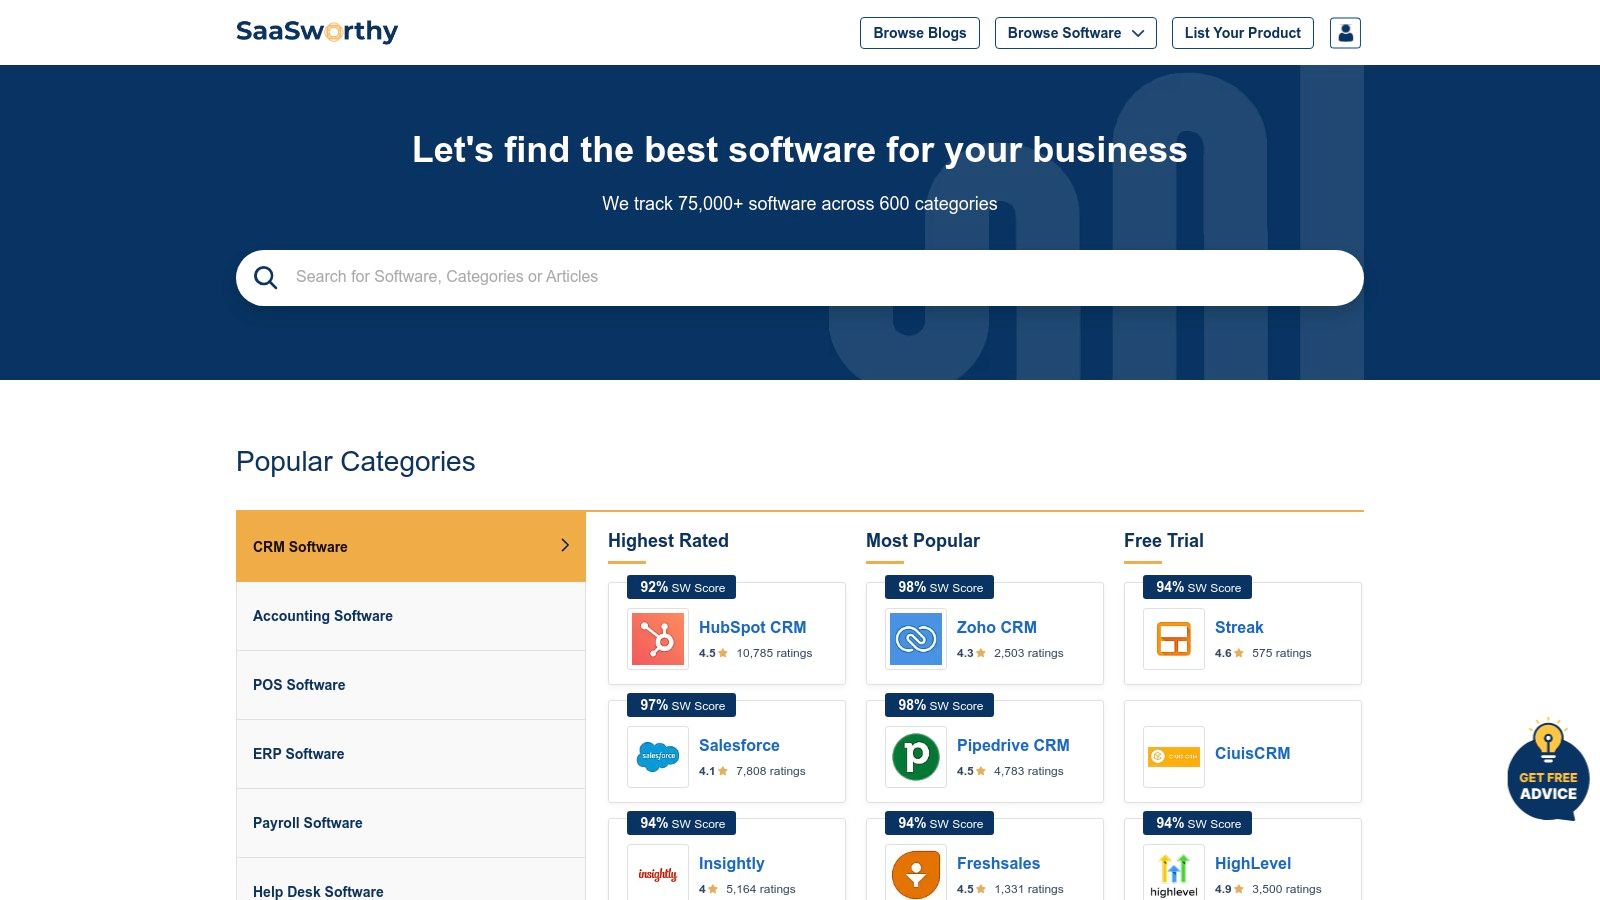This screenshot has width=1600, height=900.
Task: Click the Zoho CRM logo icon
Action: click(915, 639)
